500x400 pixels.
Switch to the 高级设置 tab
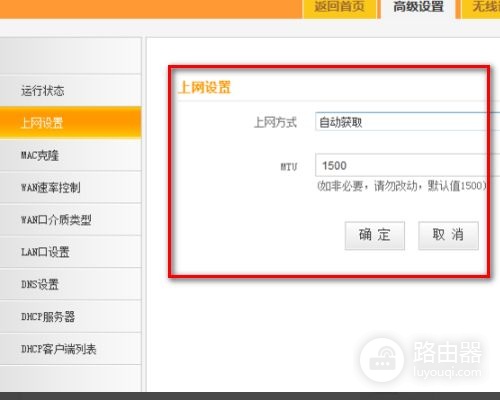tap(418, 8)
